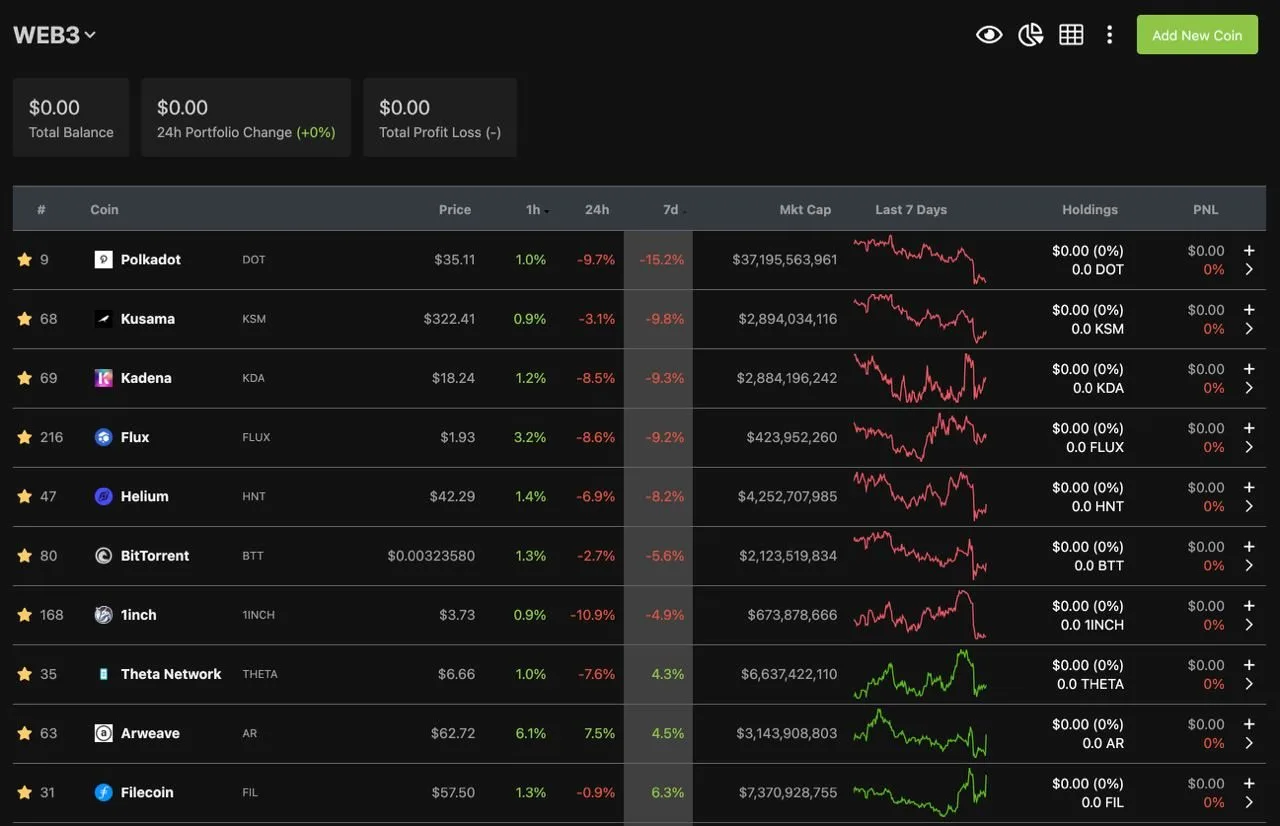Click the Flux coin logo icon

(x=103, y=437)
